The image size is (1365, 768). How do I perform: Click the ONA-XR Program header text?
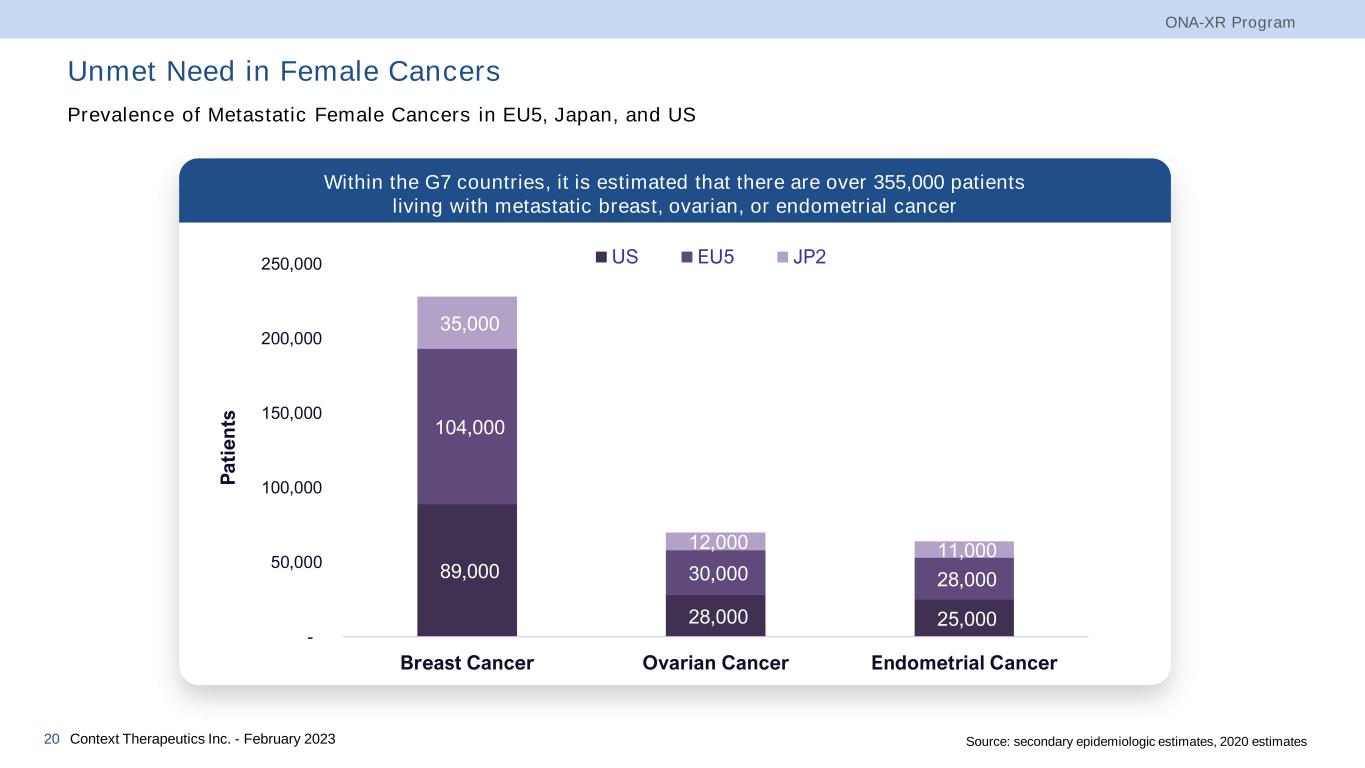(x=1230, y=22)
